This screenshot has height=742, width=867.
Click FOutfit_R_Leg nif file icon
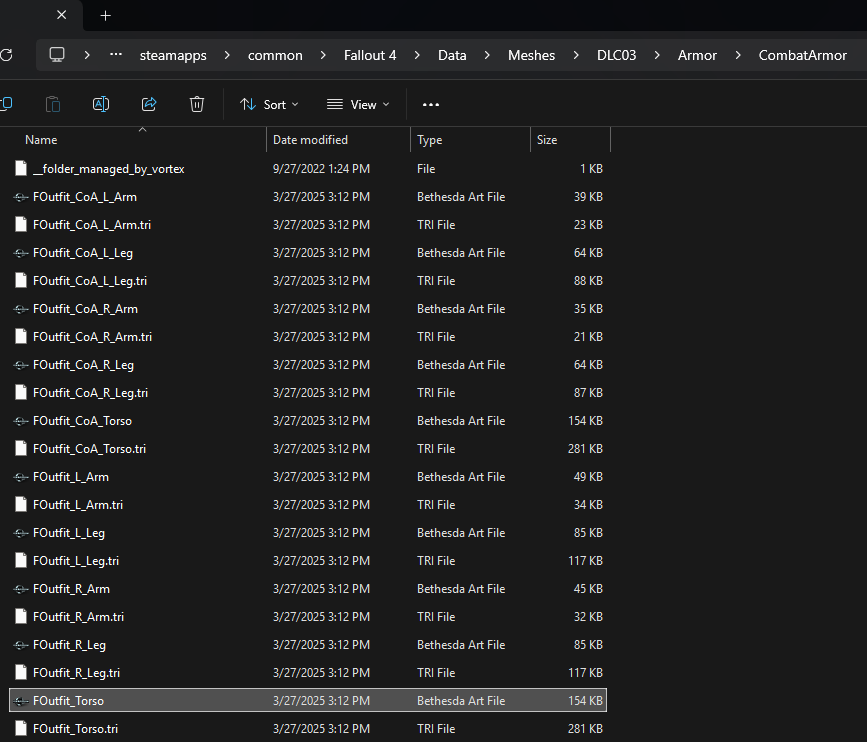pos(21,645)
